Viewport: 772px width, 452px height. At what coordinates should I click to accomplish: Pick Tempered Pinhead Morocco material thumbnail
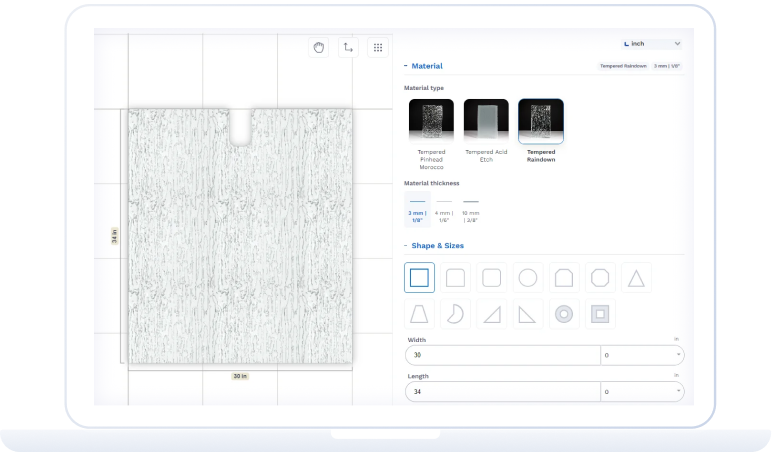tap(431, 121)
